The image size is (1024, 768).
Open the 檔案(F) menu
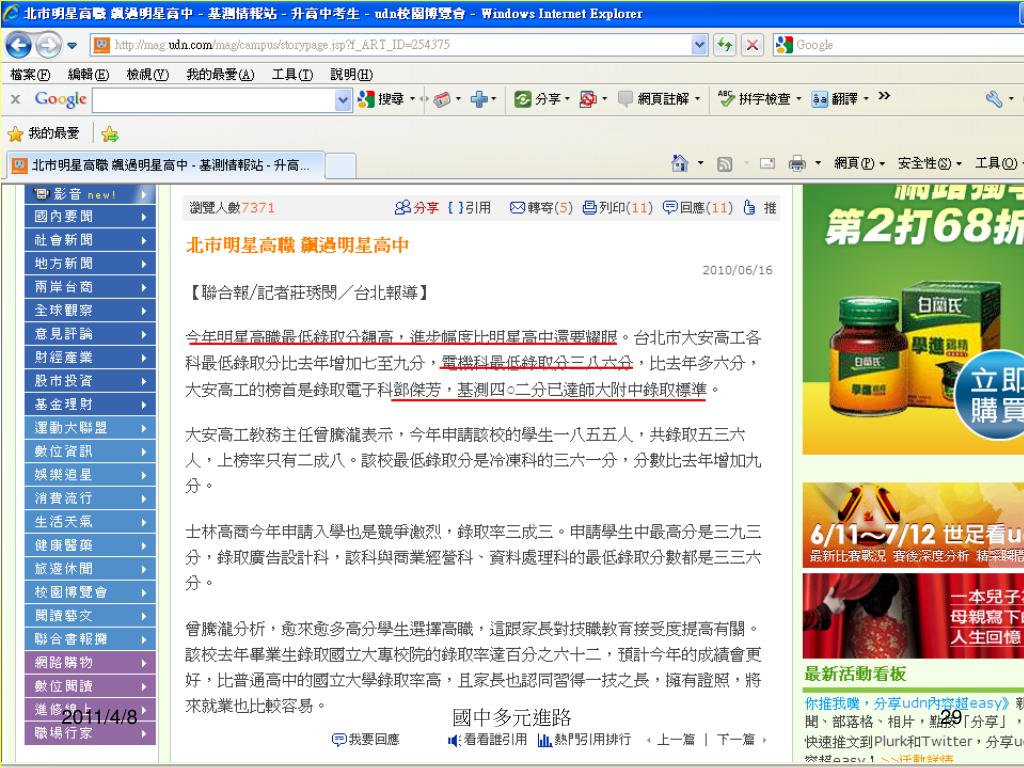30,74
